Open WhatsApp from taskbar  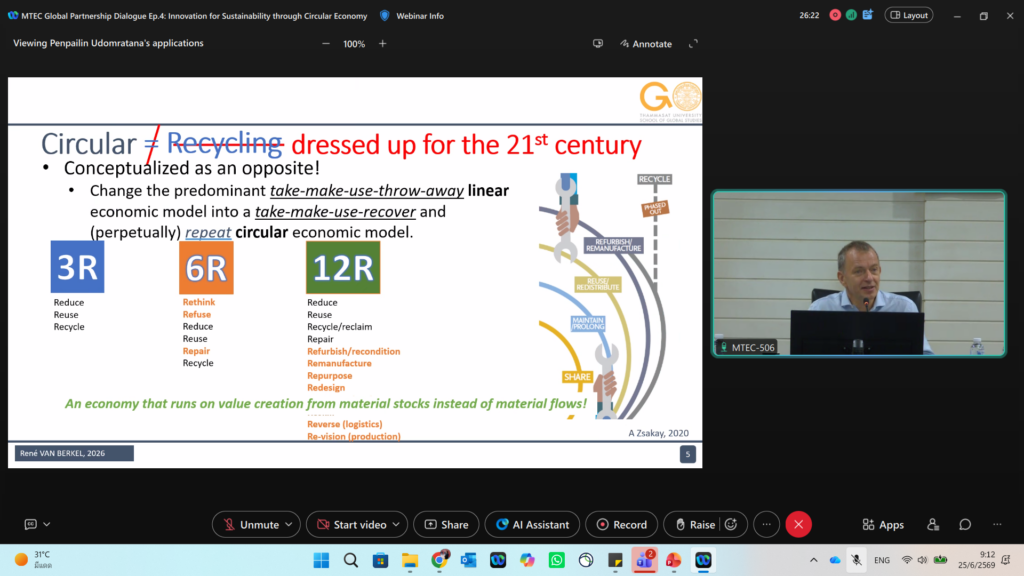pyautogui.click(x=556, y=560)
